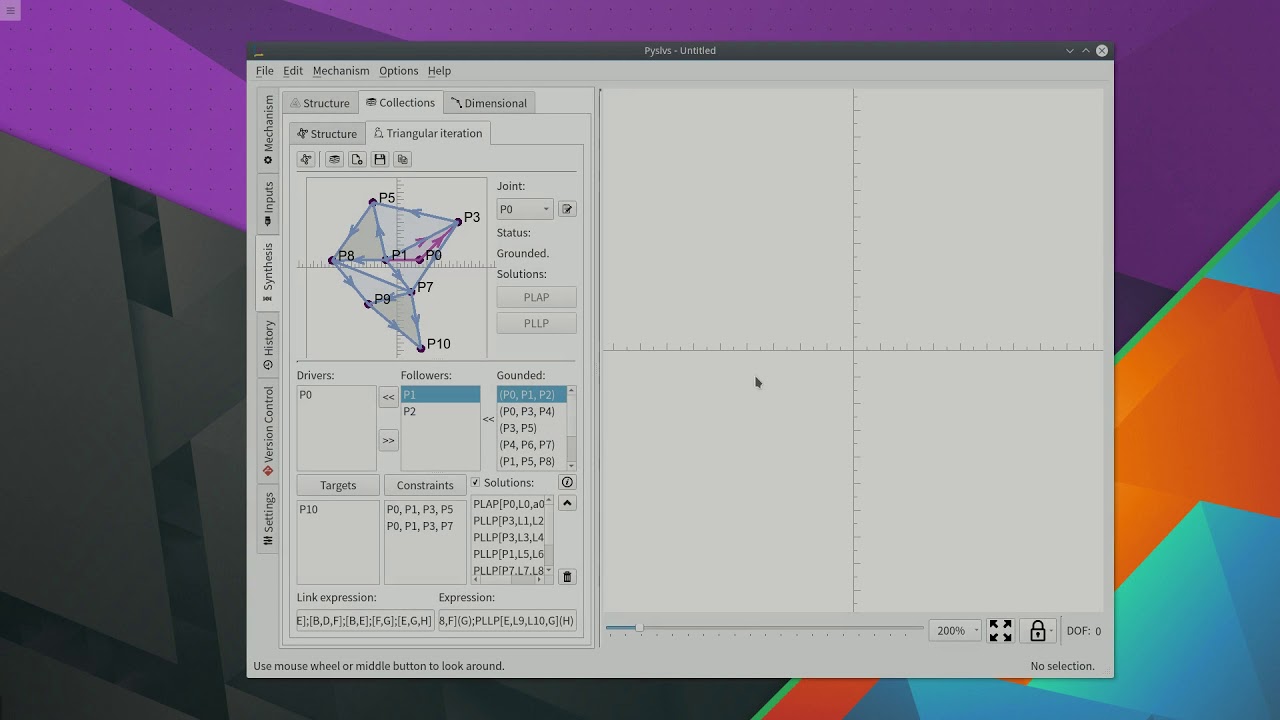Image resolution: width=1280 pixels, height=720 pixels.
Task: Toggle the Solutions checkbox
Action: click(x=476, y=483)
